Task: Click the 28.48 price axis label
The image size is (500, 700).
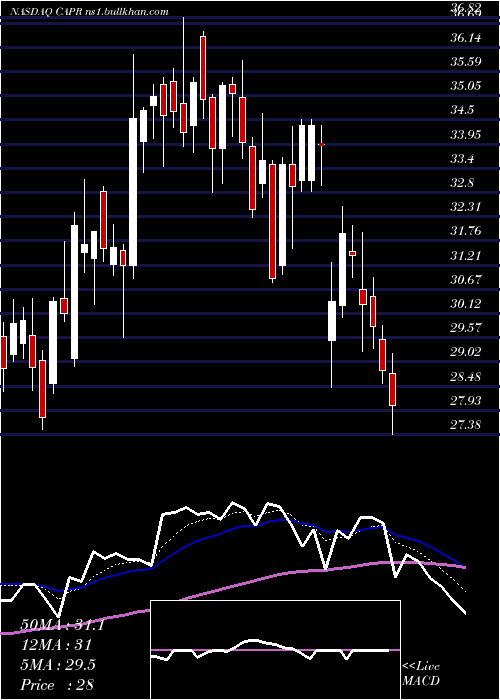Action: tap(466, 377)
